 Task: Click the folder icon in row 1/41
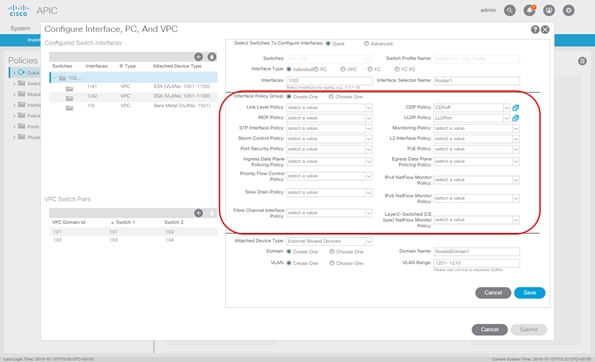(x=69, y=89)
